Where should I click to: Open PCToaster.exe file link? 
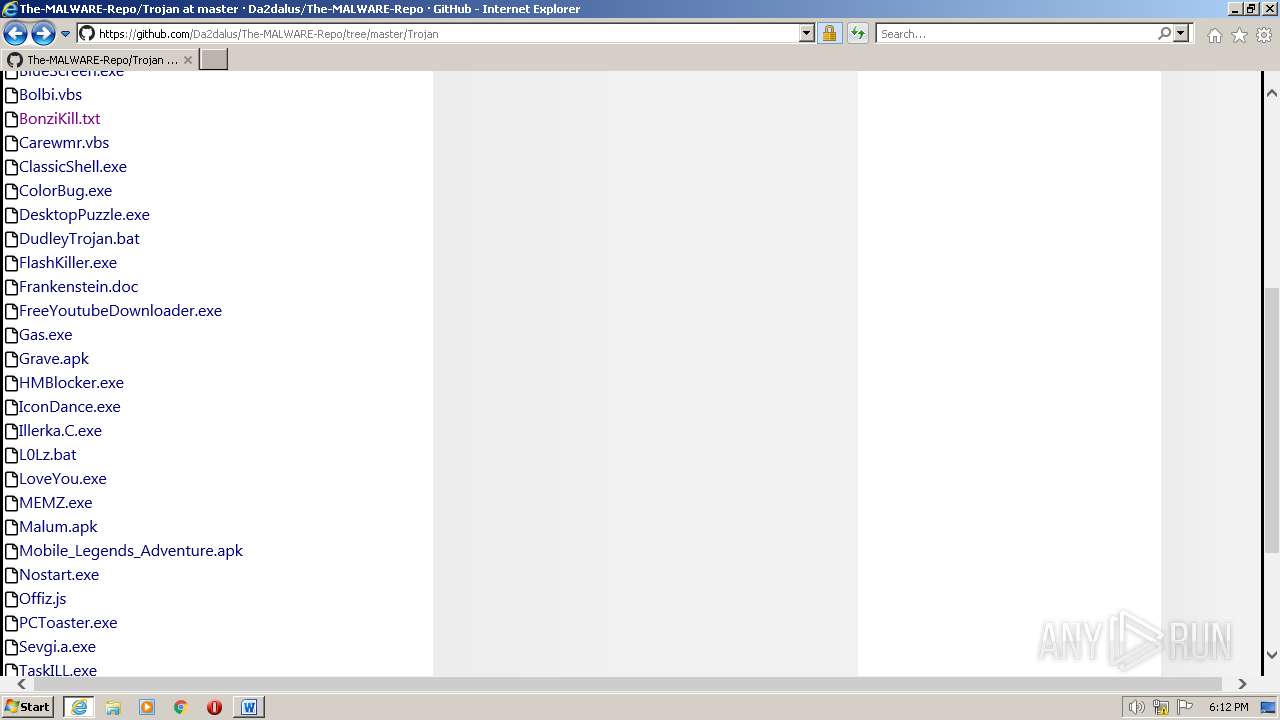(x=68, y=623)
